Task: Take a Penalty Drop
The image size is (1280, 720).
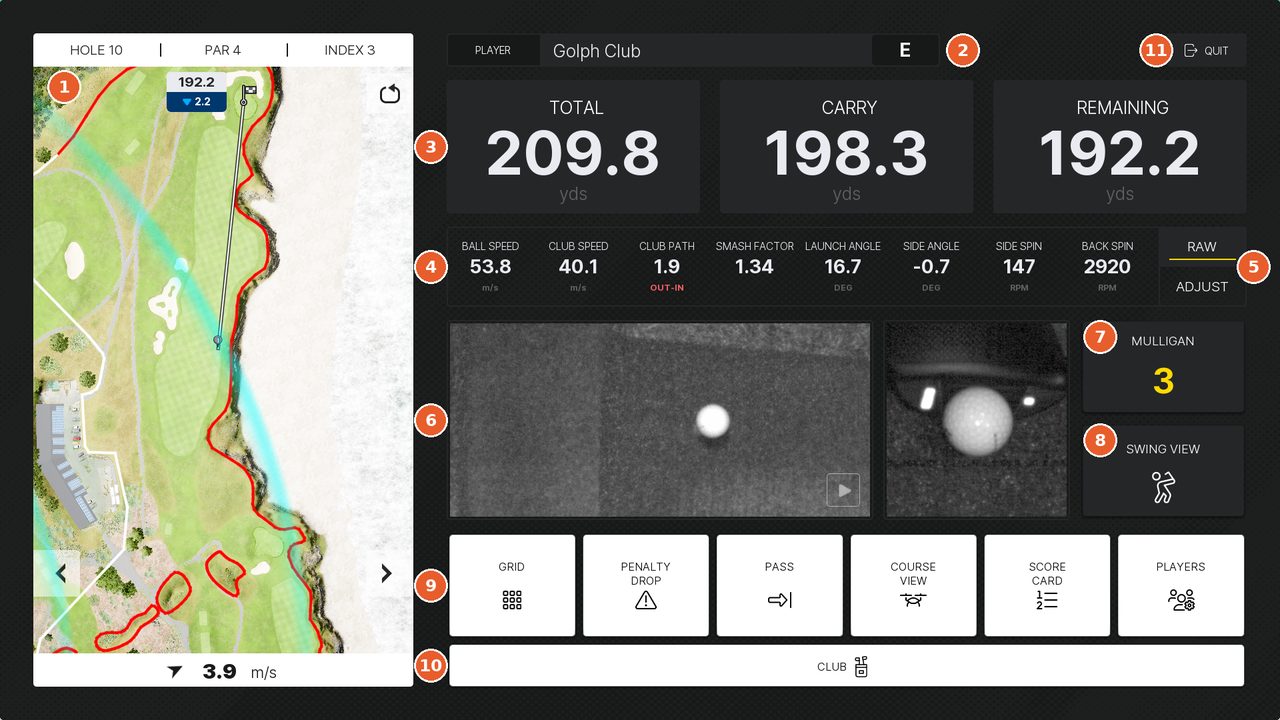Action: [x=646, y=585]
